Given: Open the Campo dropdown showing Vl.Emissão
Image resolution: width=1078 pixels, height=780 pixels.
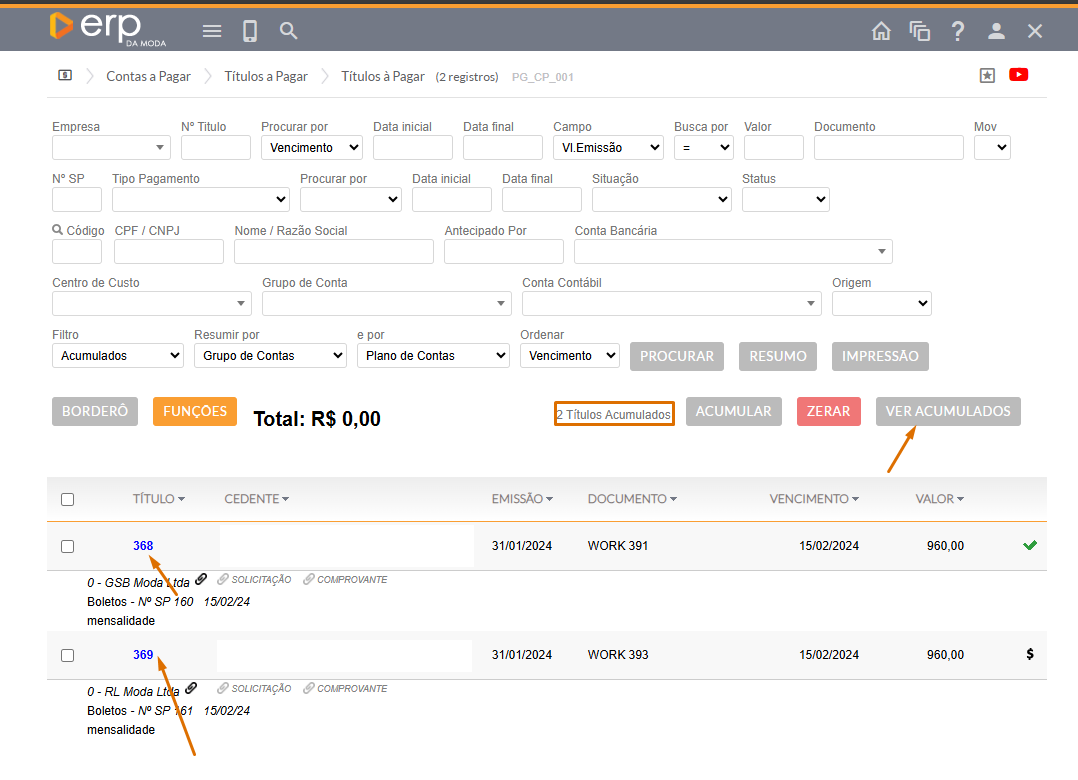Looking at the screenshot, I should tap(608, 147).
